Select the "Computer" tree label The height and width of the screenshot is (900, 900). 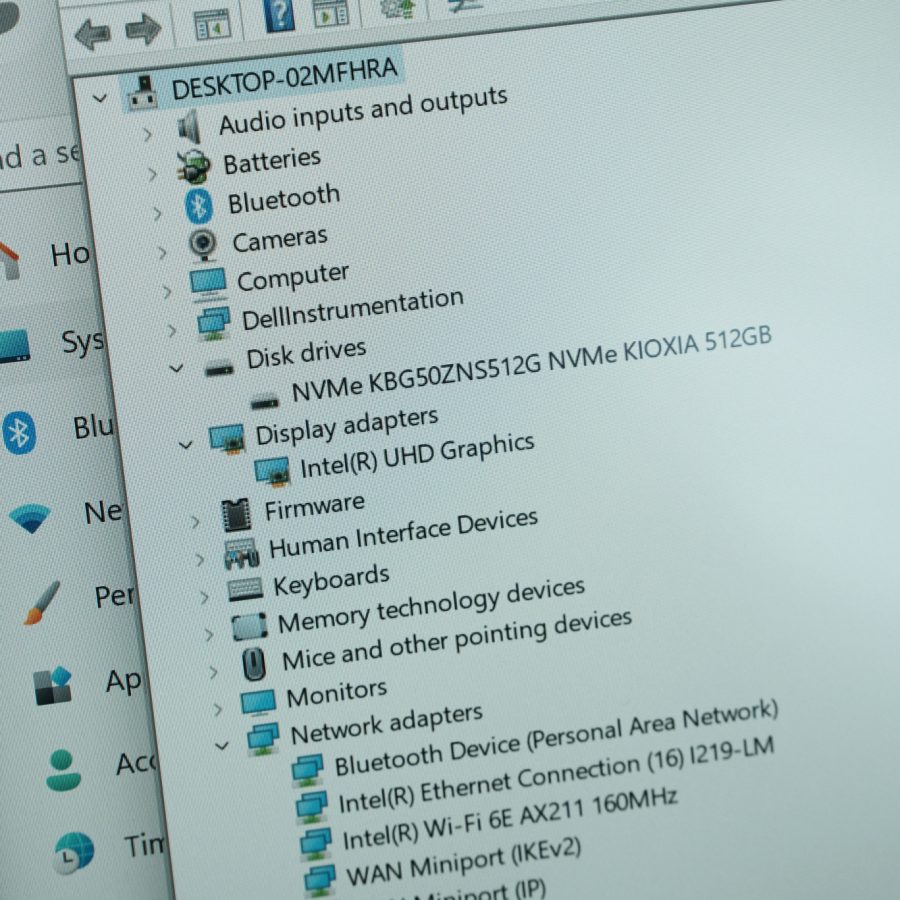tap(293, 278)
